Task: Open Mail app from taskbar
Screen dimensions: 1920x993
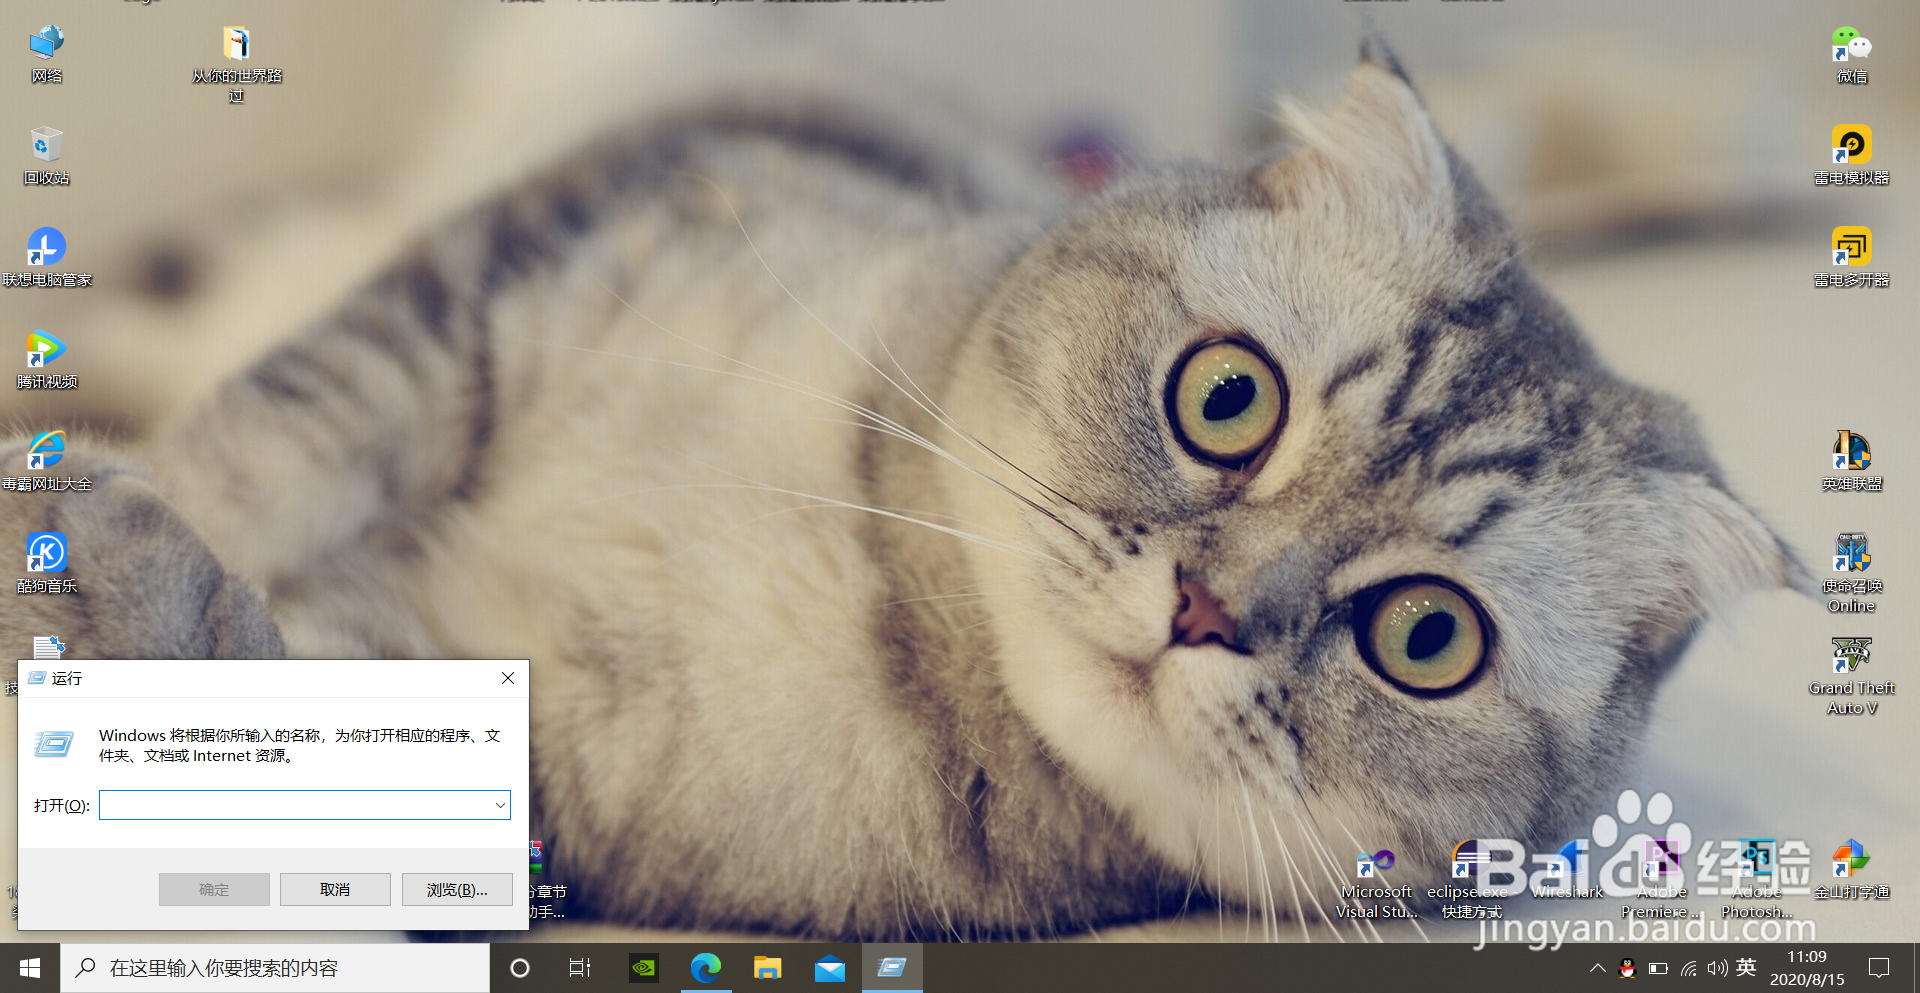Action: point(830,968)
